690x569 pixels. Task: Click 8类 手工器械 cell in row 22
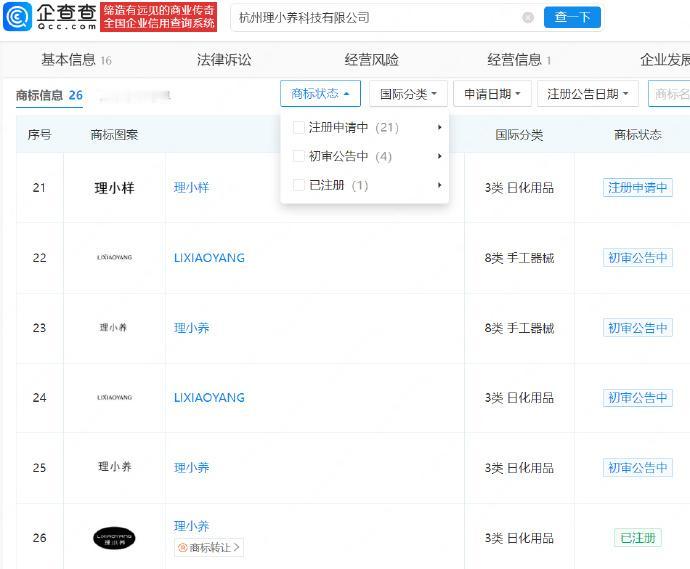click(519, 258)
